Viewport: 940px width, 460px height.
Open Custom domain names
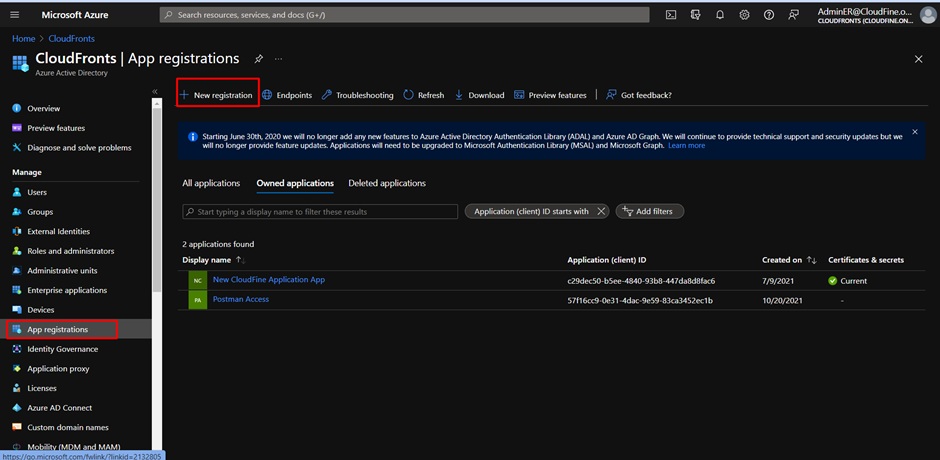68,428
